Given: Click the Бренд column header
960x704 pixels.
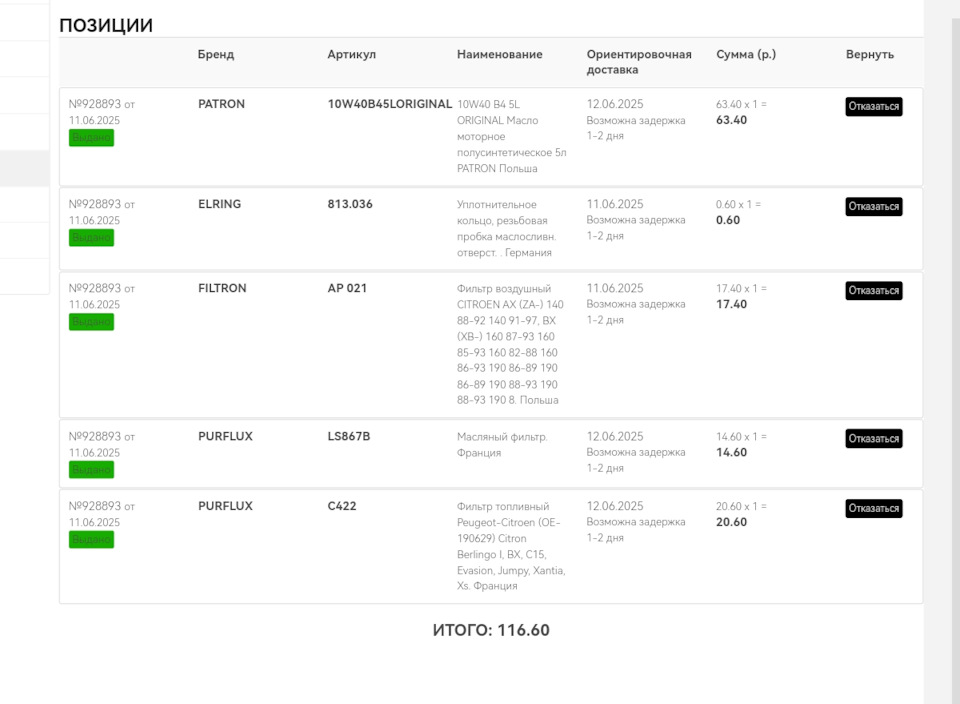Looking at the screenshot, I should 216,55.
